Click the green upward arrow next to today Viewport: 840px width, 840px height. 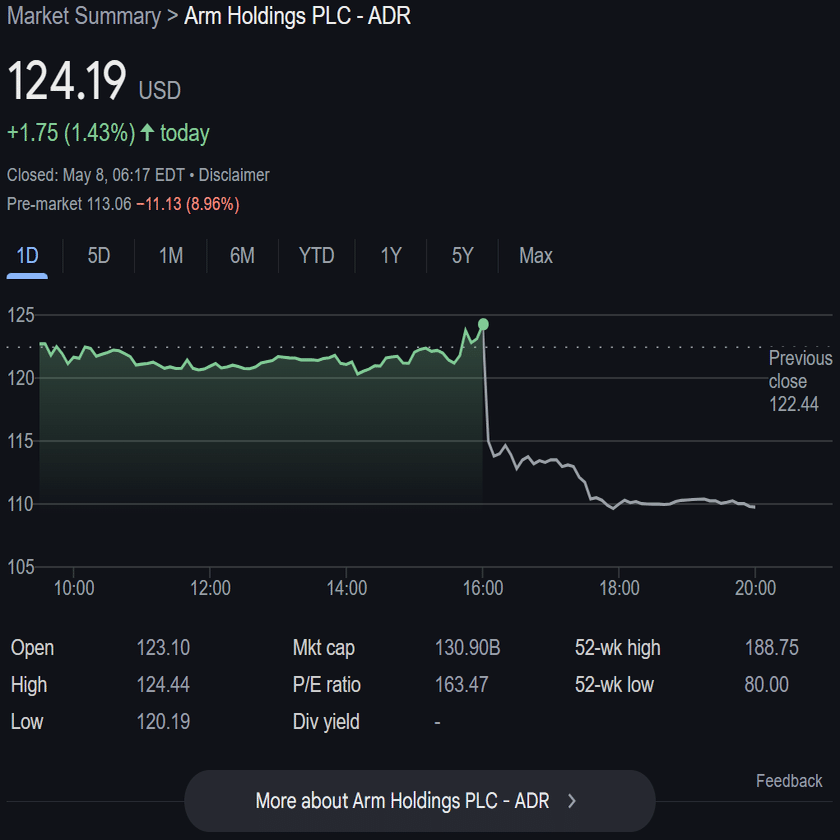point(146,132)
